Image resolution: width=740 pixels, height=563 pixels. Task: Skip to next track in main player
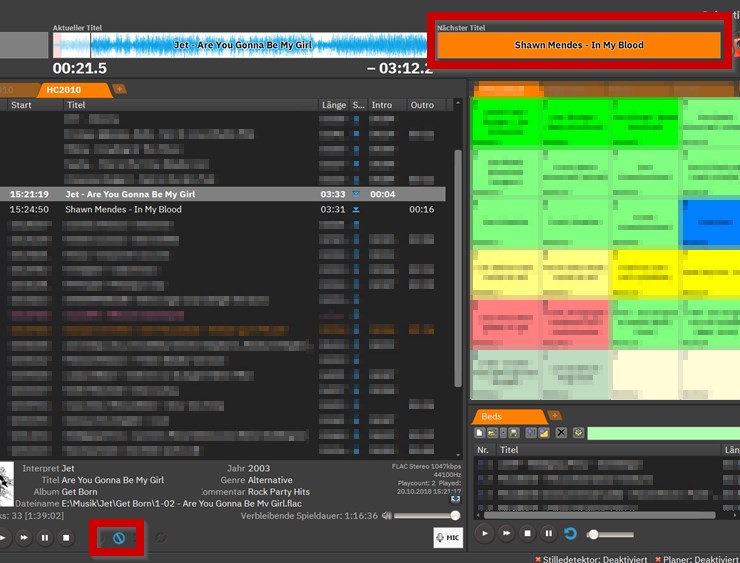(24, 538)
